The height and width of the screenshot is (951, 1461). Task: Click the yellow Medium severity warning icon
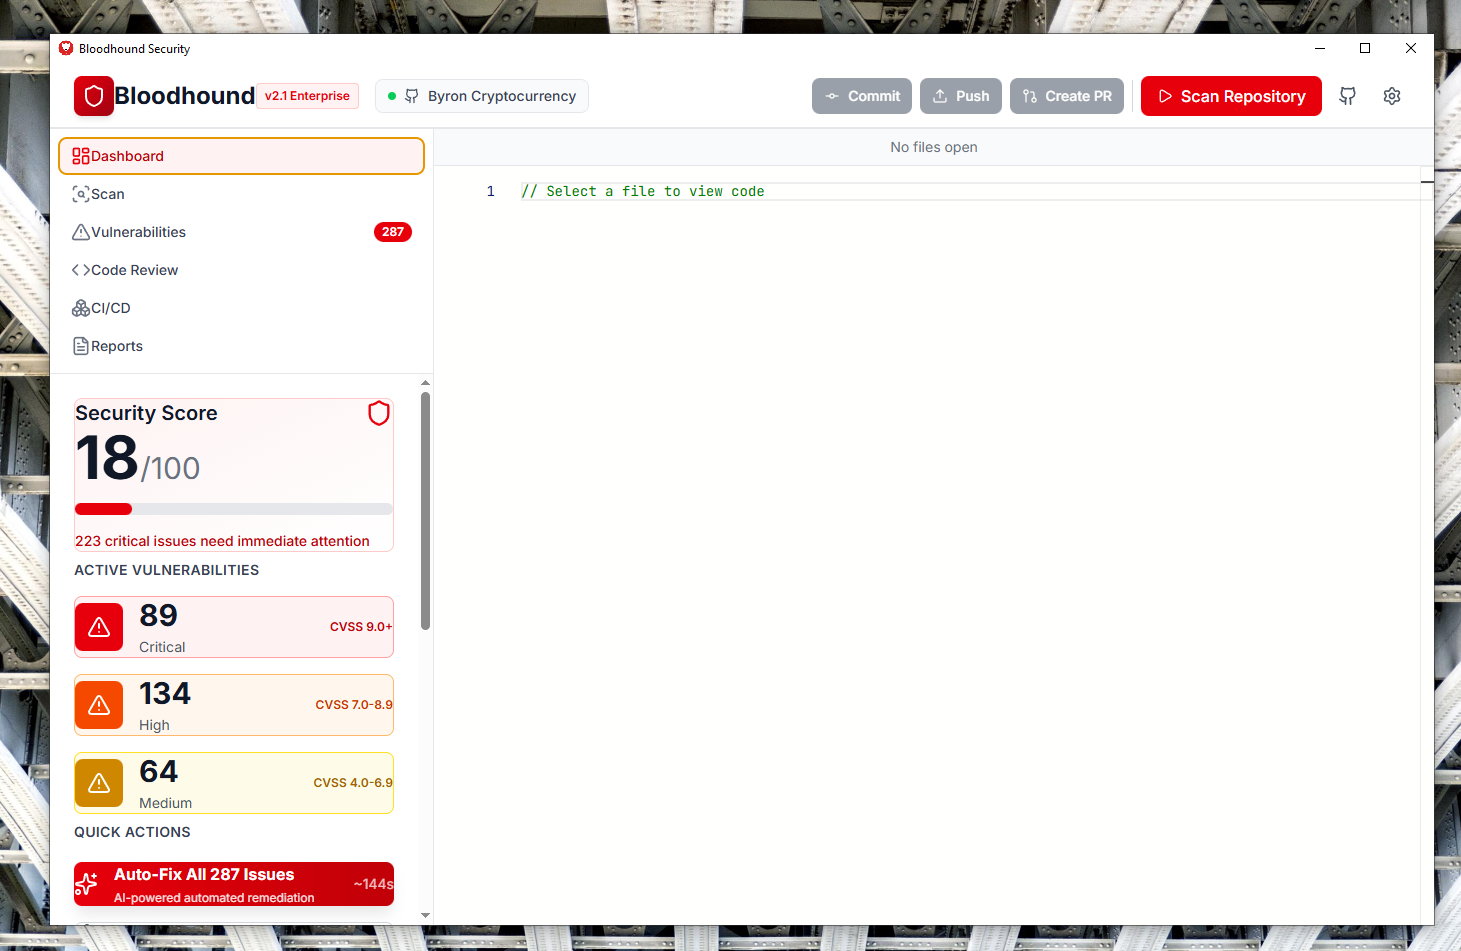99,783
